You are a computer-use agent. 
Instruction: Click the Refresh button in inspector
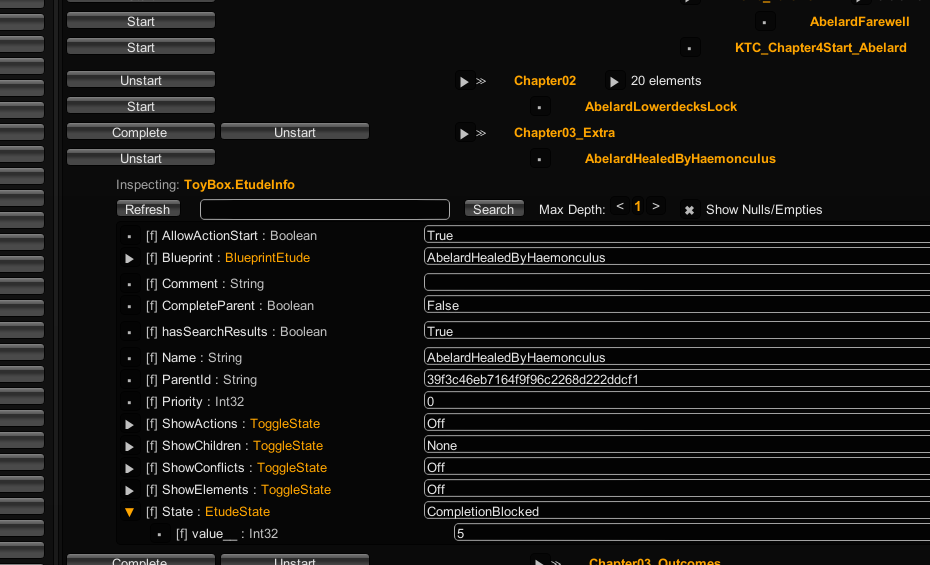148,209
